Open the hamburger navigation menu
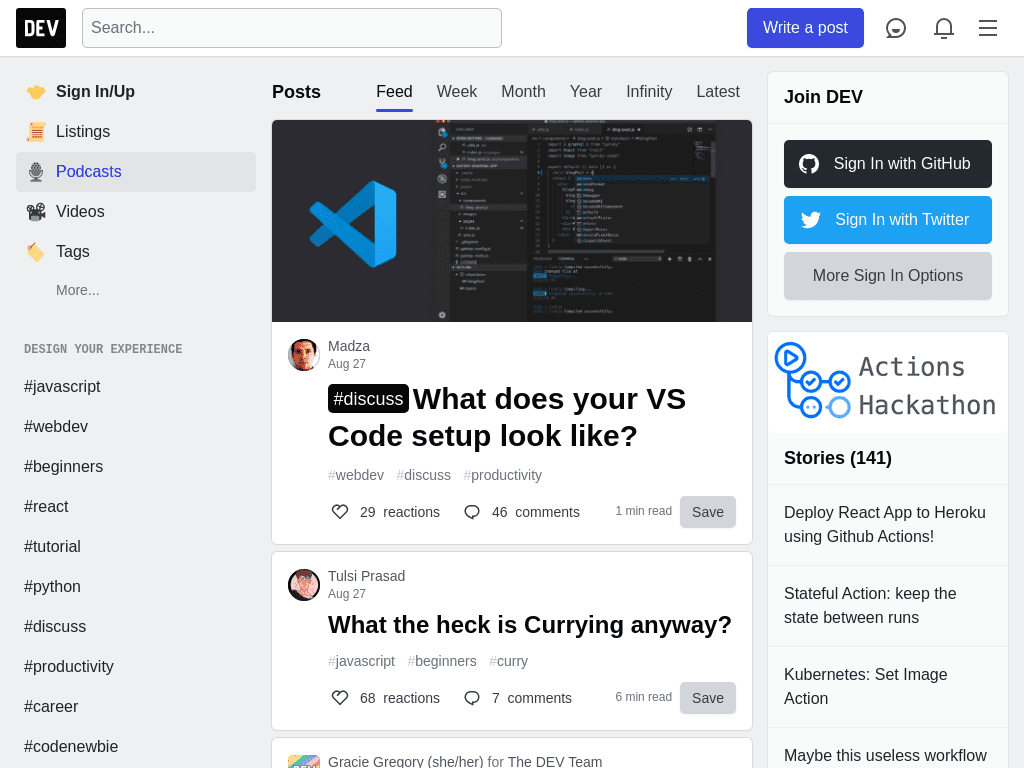 pyautogui.click(x=988, y=28)
